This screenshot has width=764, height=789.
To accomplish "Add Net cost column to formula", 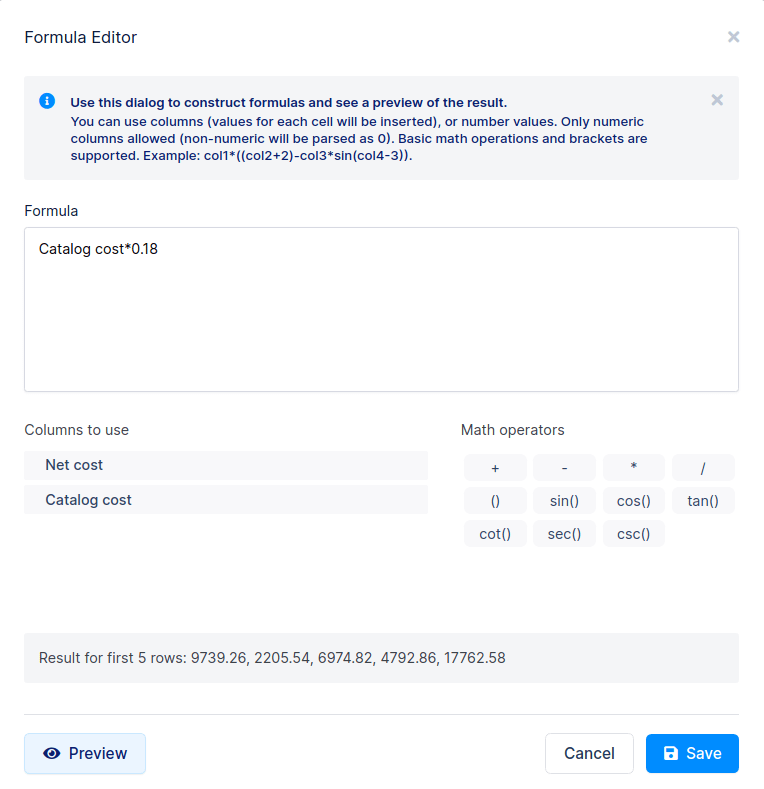I will coord(226,465).
